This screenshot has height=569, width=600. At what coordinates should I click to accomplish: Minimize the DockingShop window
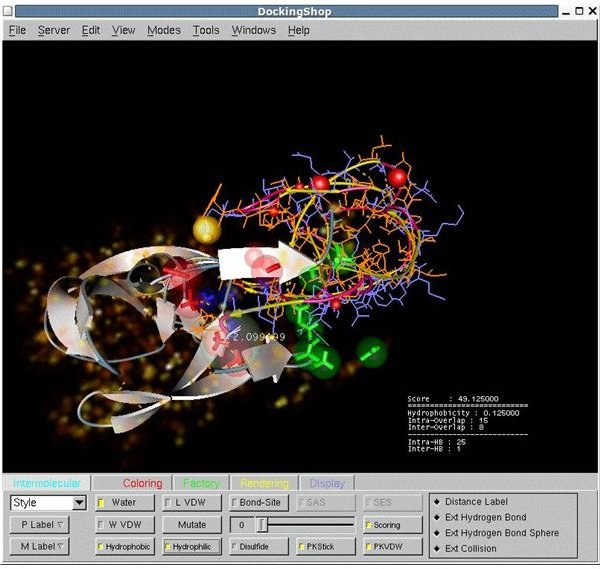click(566, 12)
